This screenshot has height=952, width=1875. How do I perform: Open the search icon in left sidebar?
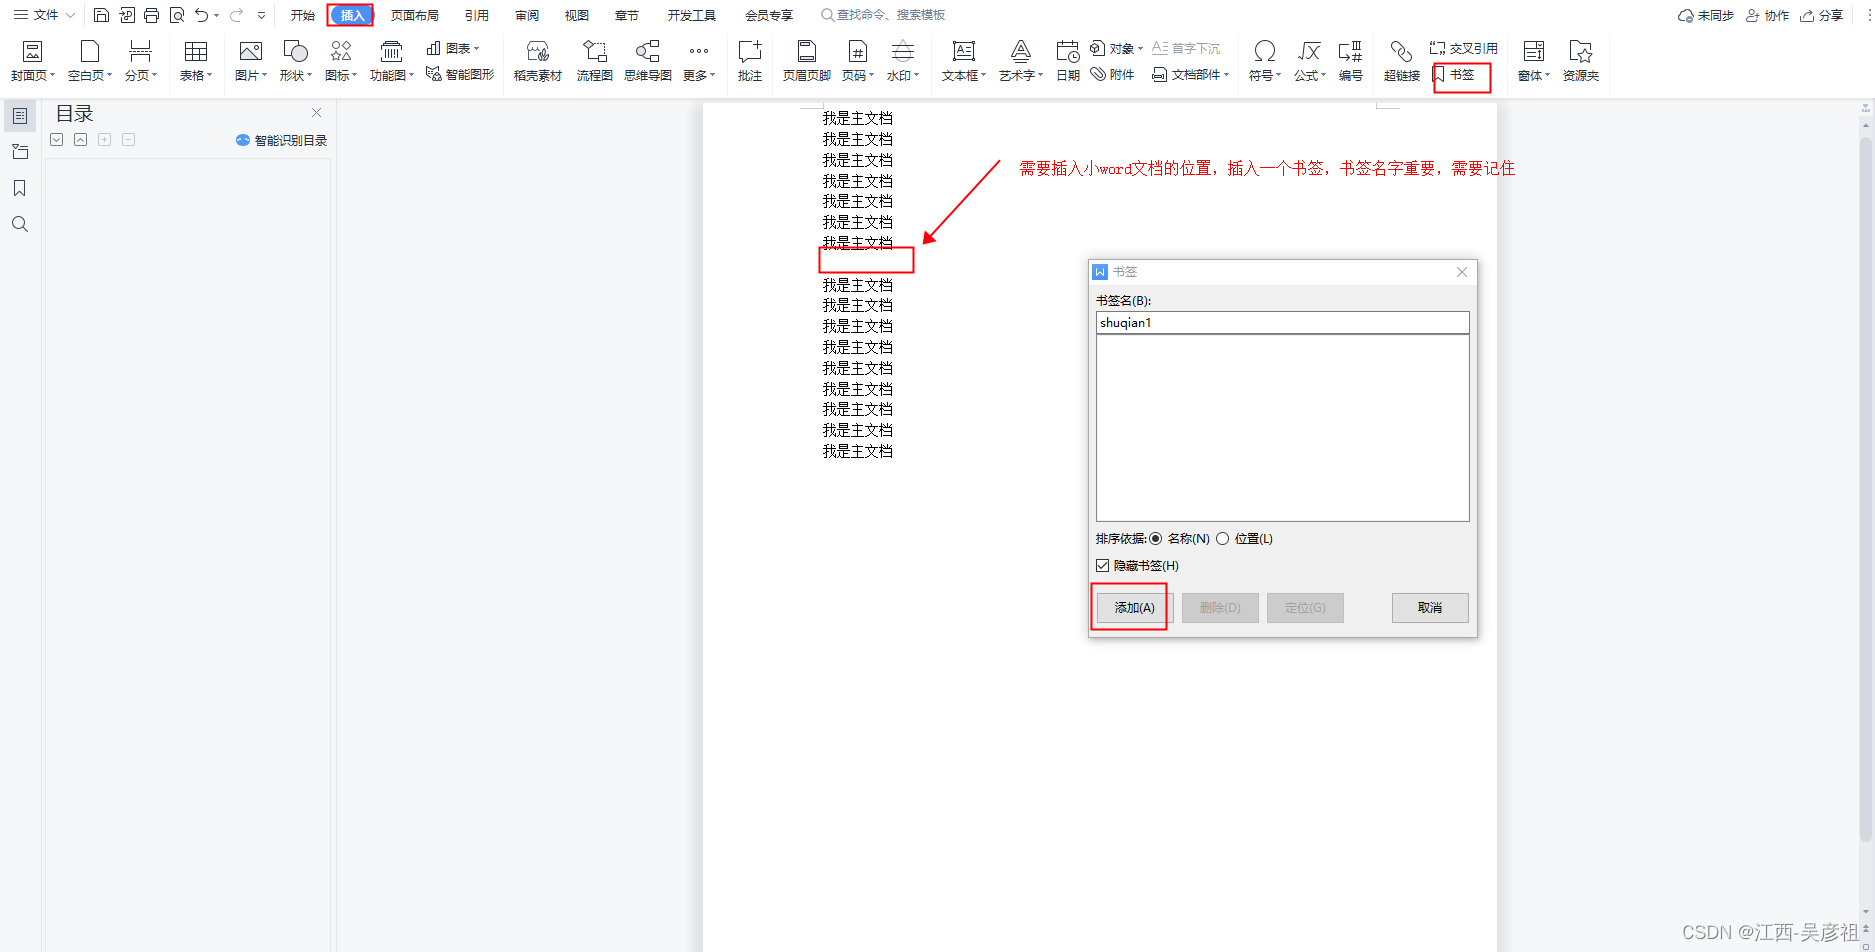(x=19, y=224)
